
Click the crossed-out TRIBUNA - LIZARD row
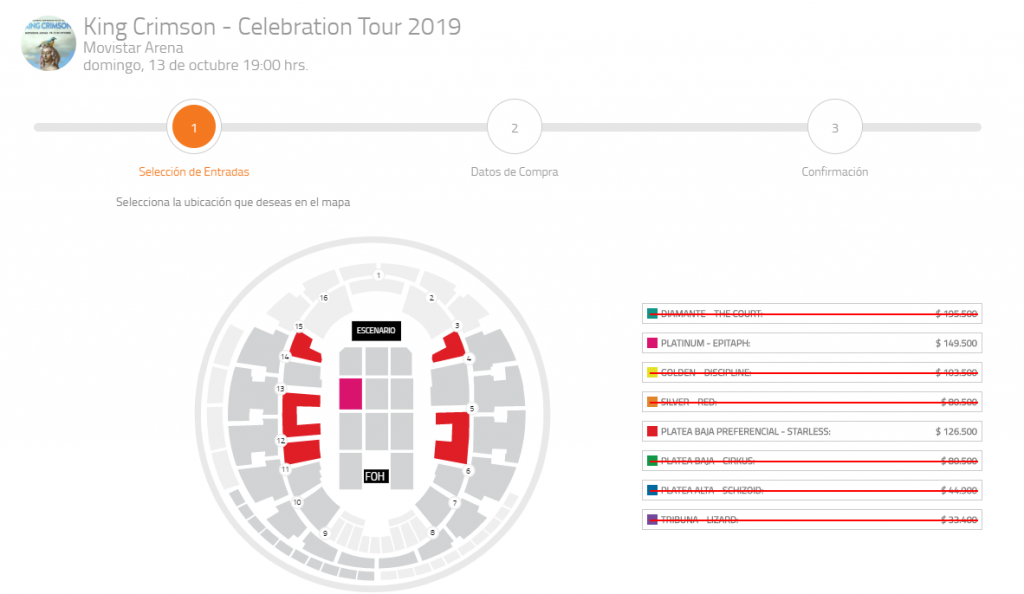(811, 520)
